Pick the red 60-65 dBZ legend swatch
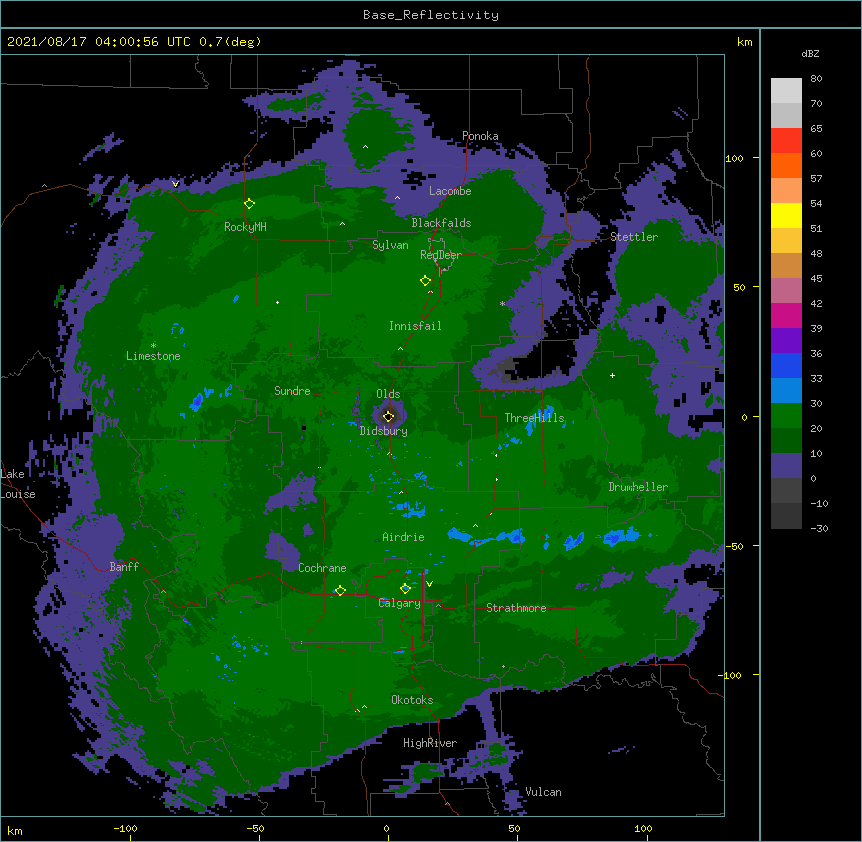 [786, 141]
